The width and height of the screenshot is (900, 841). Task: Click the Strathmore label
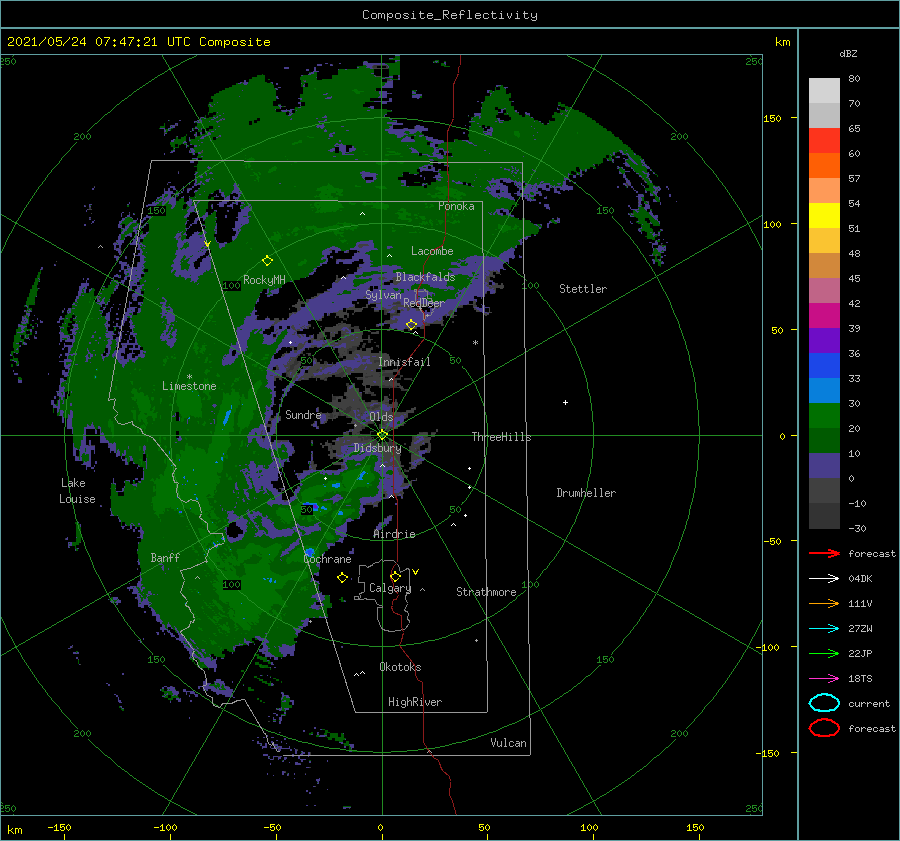coord(486,592)
